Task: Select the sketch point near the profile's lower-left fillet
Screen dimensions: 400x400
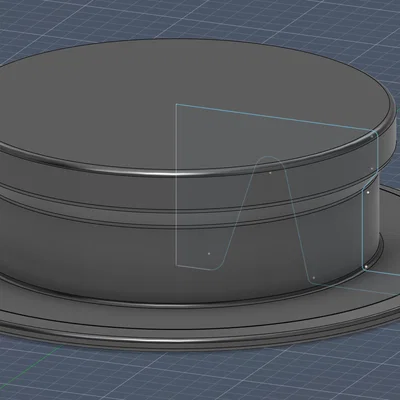Action: [209, 254]
